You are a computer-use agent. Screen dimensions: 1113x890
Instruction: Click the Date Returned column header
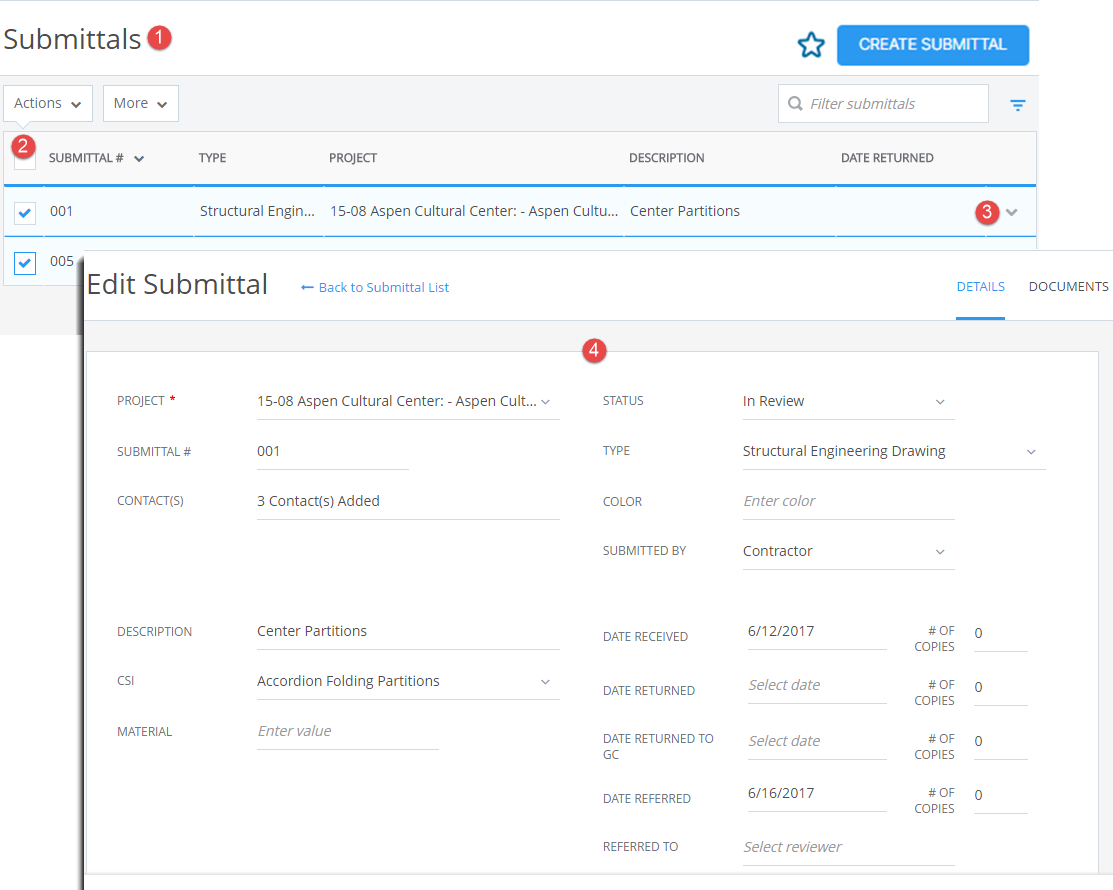coord(887,158)
